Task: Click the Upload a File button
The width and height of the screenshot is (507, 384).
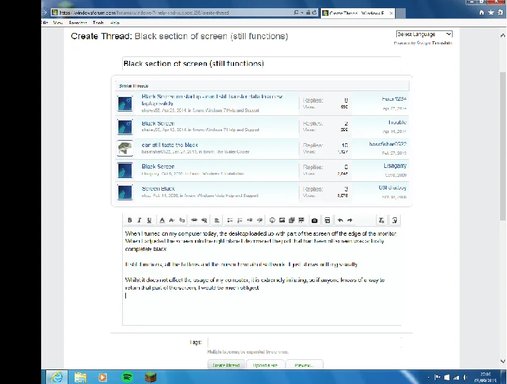Action: pyautogui.click(x=265, y=365)
